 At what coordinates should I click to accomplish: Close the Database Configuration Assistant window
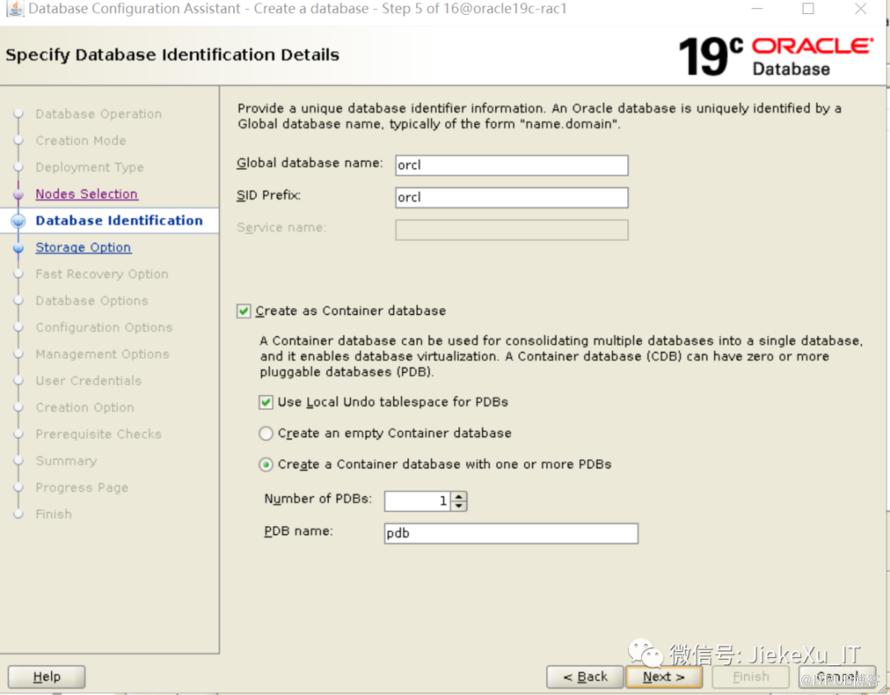[x=860, y=9]
